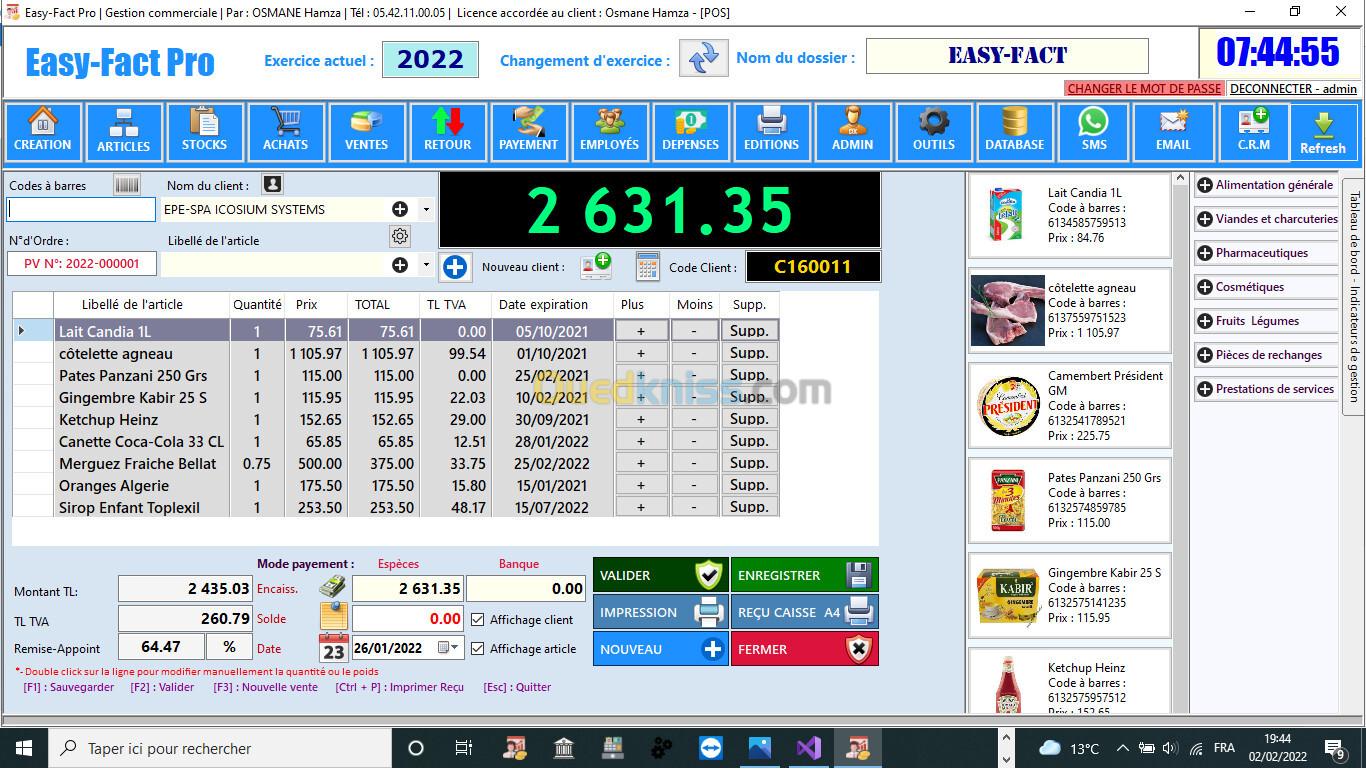This screenshot has width=1366, height=777.
Task: Open the VENTES menu
Action: coord(366,132)
